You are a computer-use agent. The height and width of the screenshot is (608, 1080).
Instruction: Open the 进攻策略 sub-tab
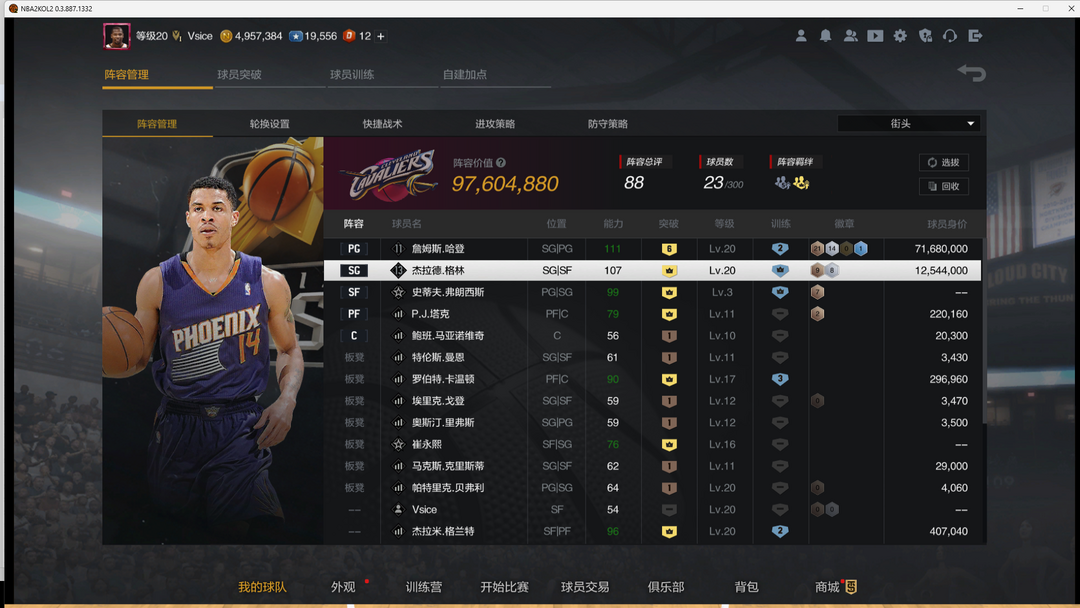pos(495,124)
